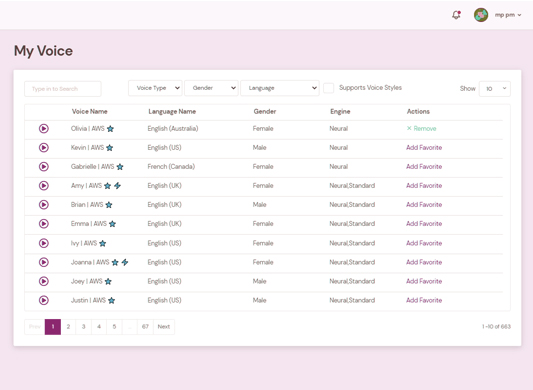Add Ivy as favorite
This screenshot has width=533, height=390.
pyautogui.click(x=424, y=243)
